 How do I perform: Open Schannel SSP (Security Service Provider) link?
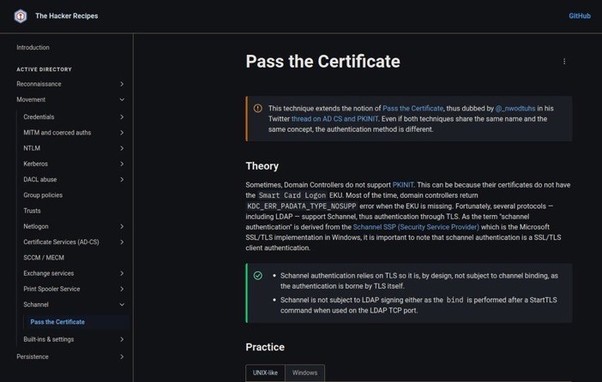(x=416, y=227)
